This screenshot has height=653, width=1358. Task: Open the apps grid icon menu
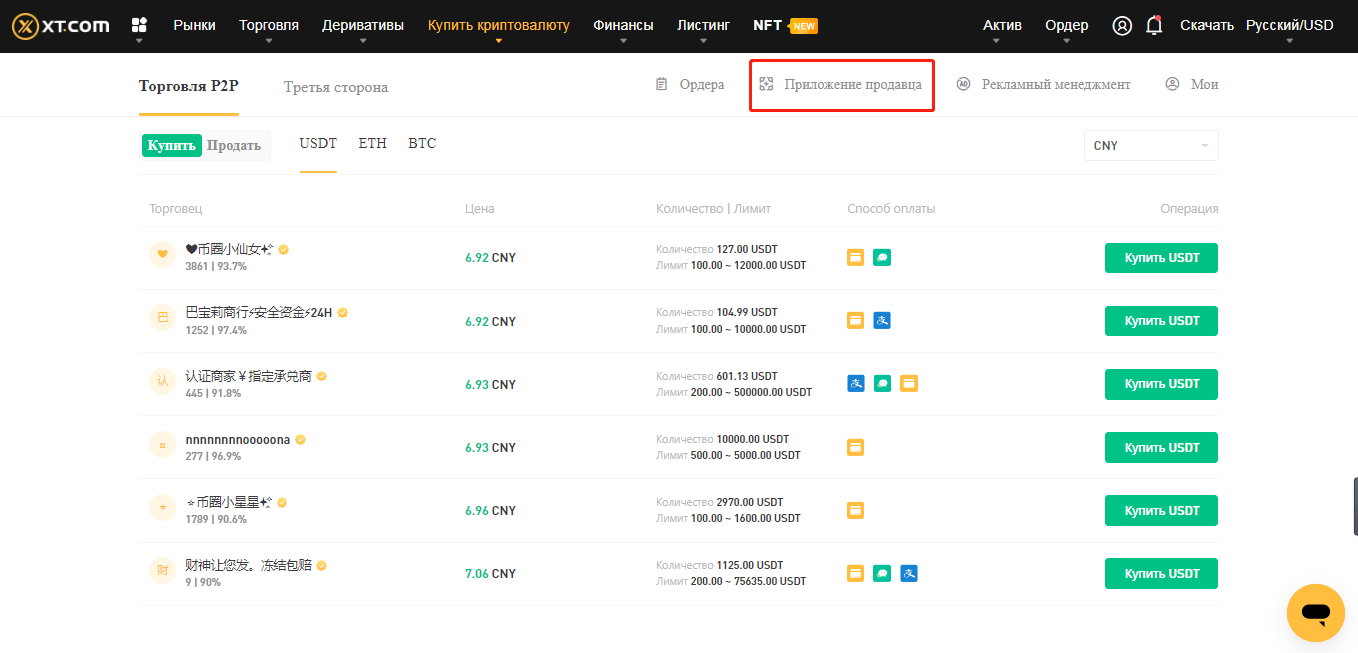tap(139, 25)
